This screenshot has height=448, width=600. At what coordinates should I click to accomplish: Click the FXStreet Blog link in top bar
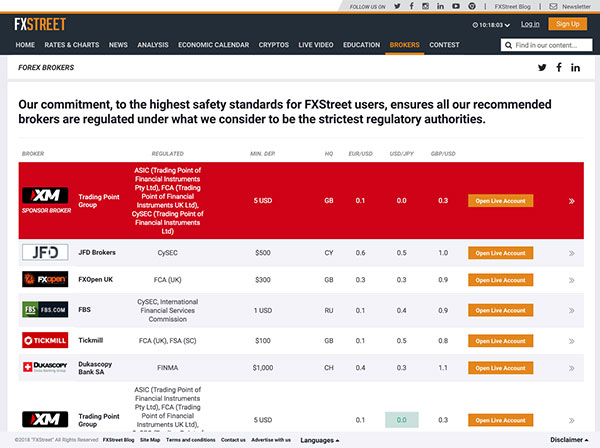(512, 7)
